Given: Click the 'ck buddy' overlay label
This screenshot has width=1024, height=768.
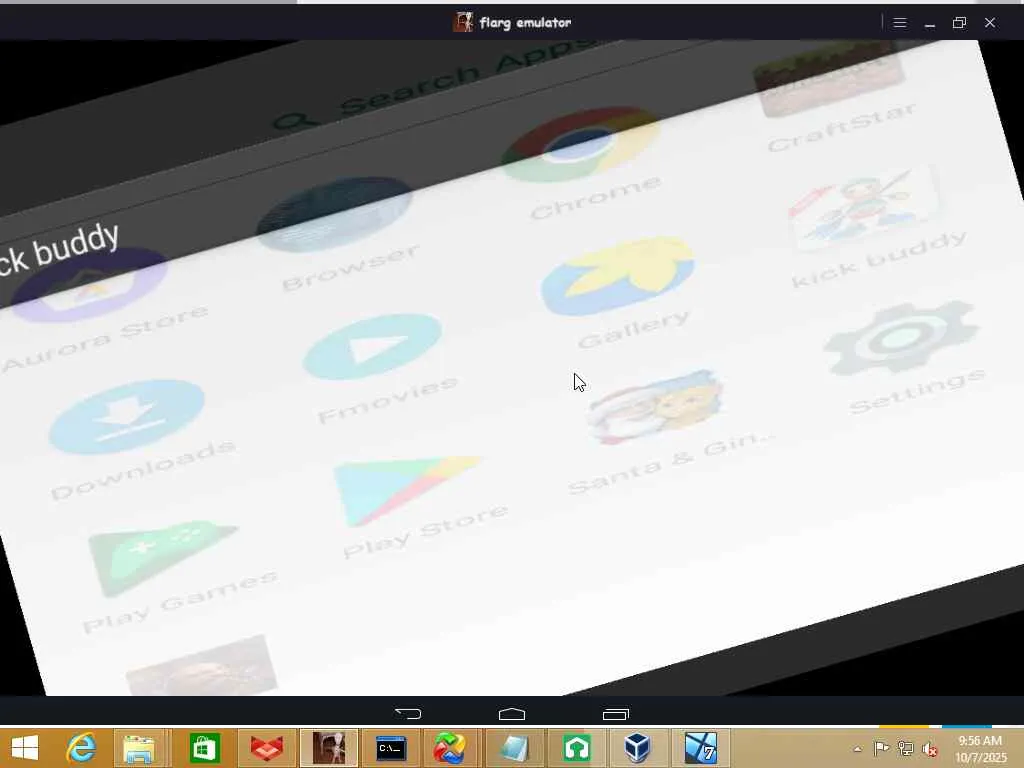Looking at the screenshot, I should [59, 249].
